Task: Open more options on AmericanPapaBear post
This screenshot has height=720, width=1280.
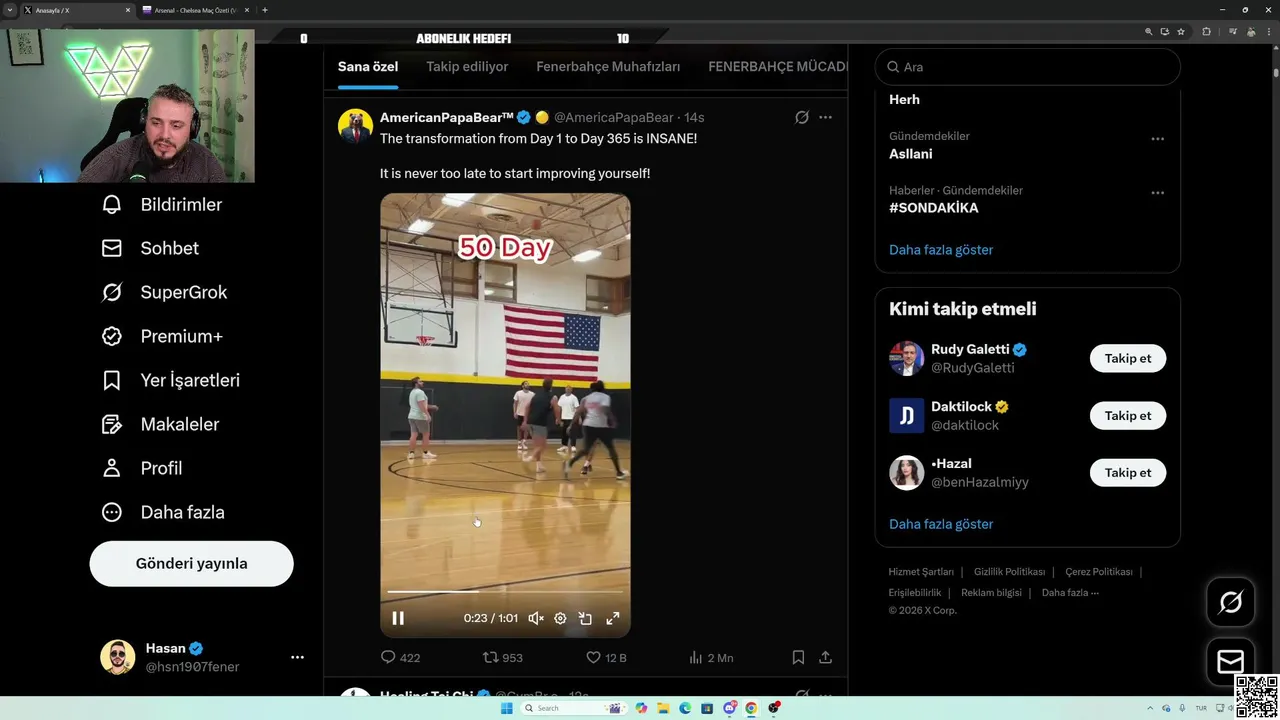Action: tap(825, 117)
